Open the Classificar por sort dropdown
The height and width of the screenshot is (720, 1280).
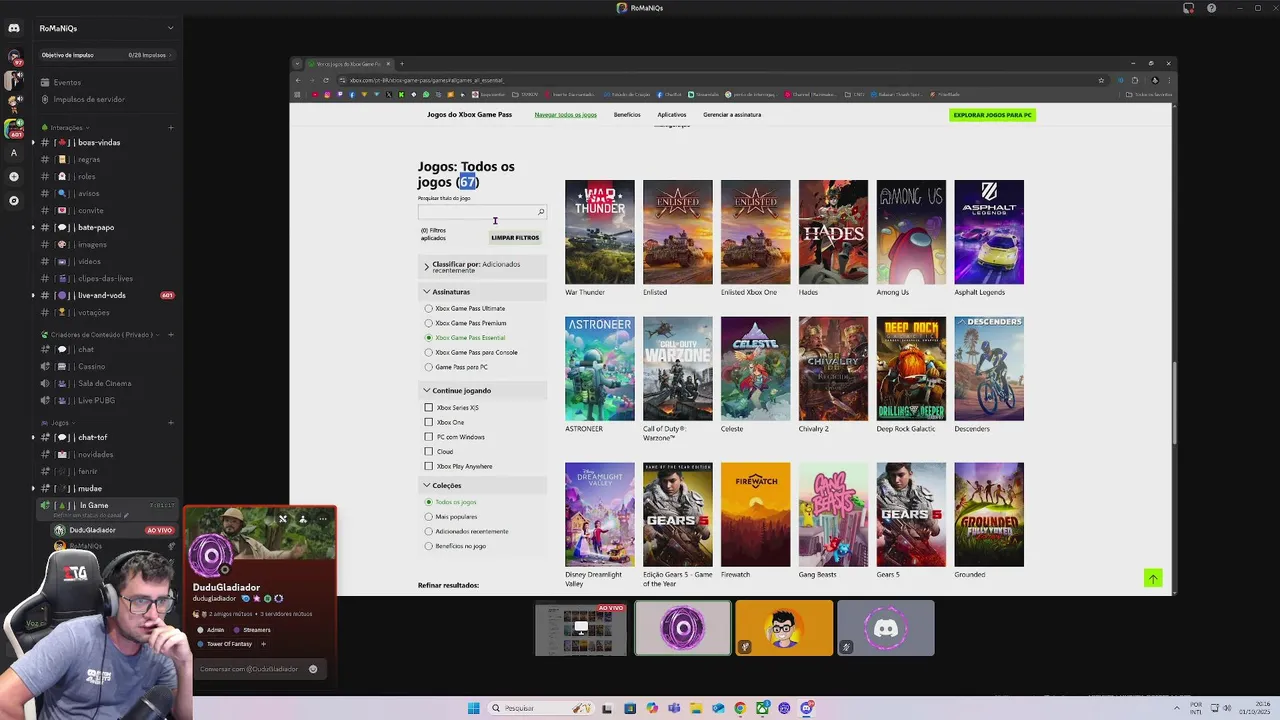click(x=482, y=267)
